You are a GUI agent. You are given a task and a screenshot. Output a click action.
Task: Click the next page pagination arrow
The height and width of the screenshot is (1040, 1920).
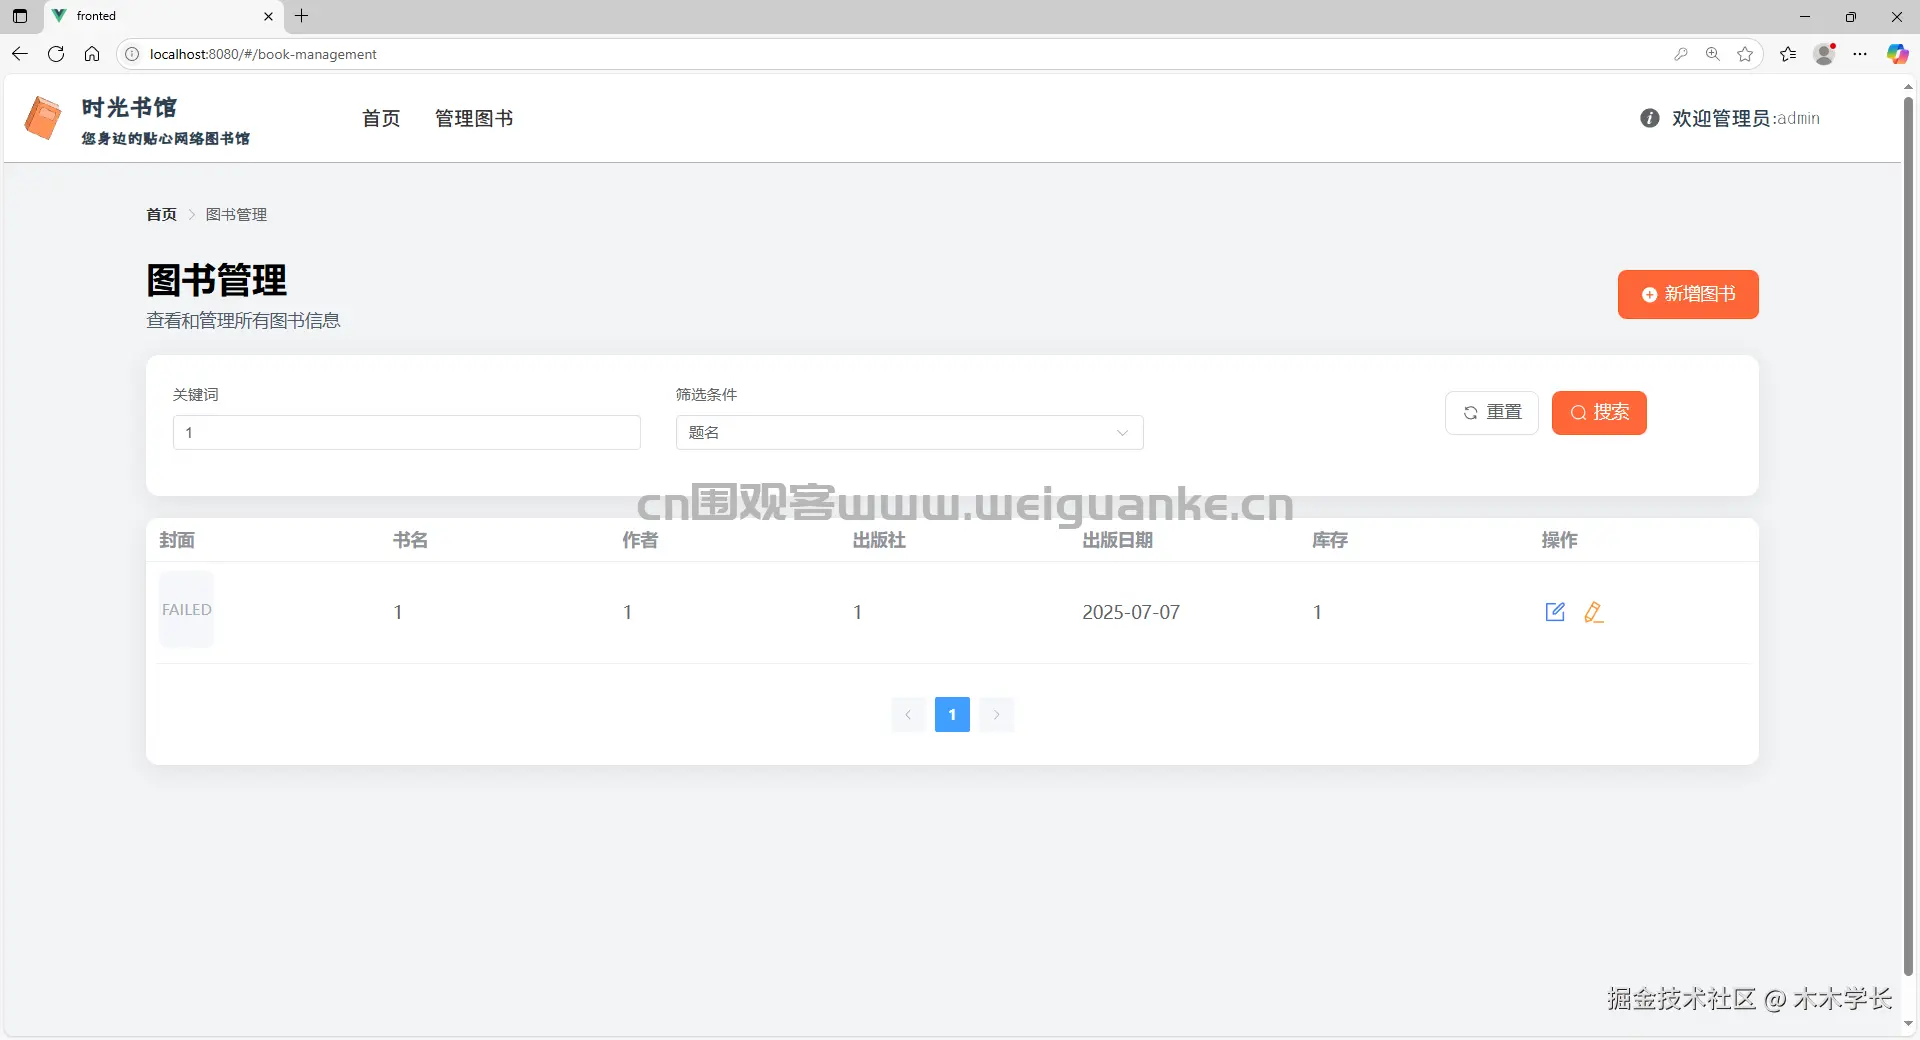point(996,714)
